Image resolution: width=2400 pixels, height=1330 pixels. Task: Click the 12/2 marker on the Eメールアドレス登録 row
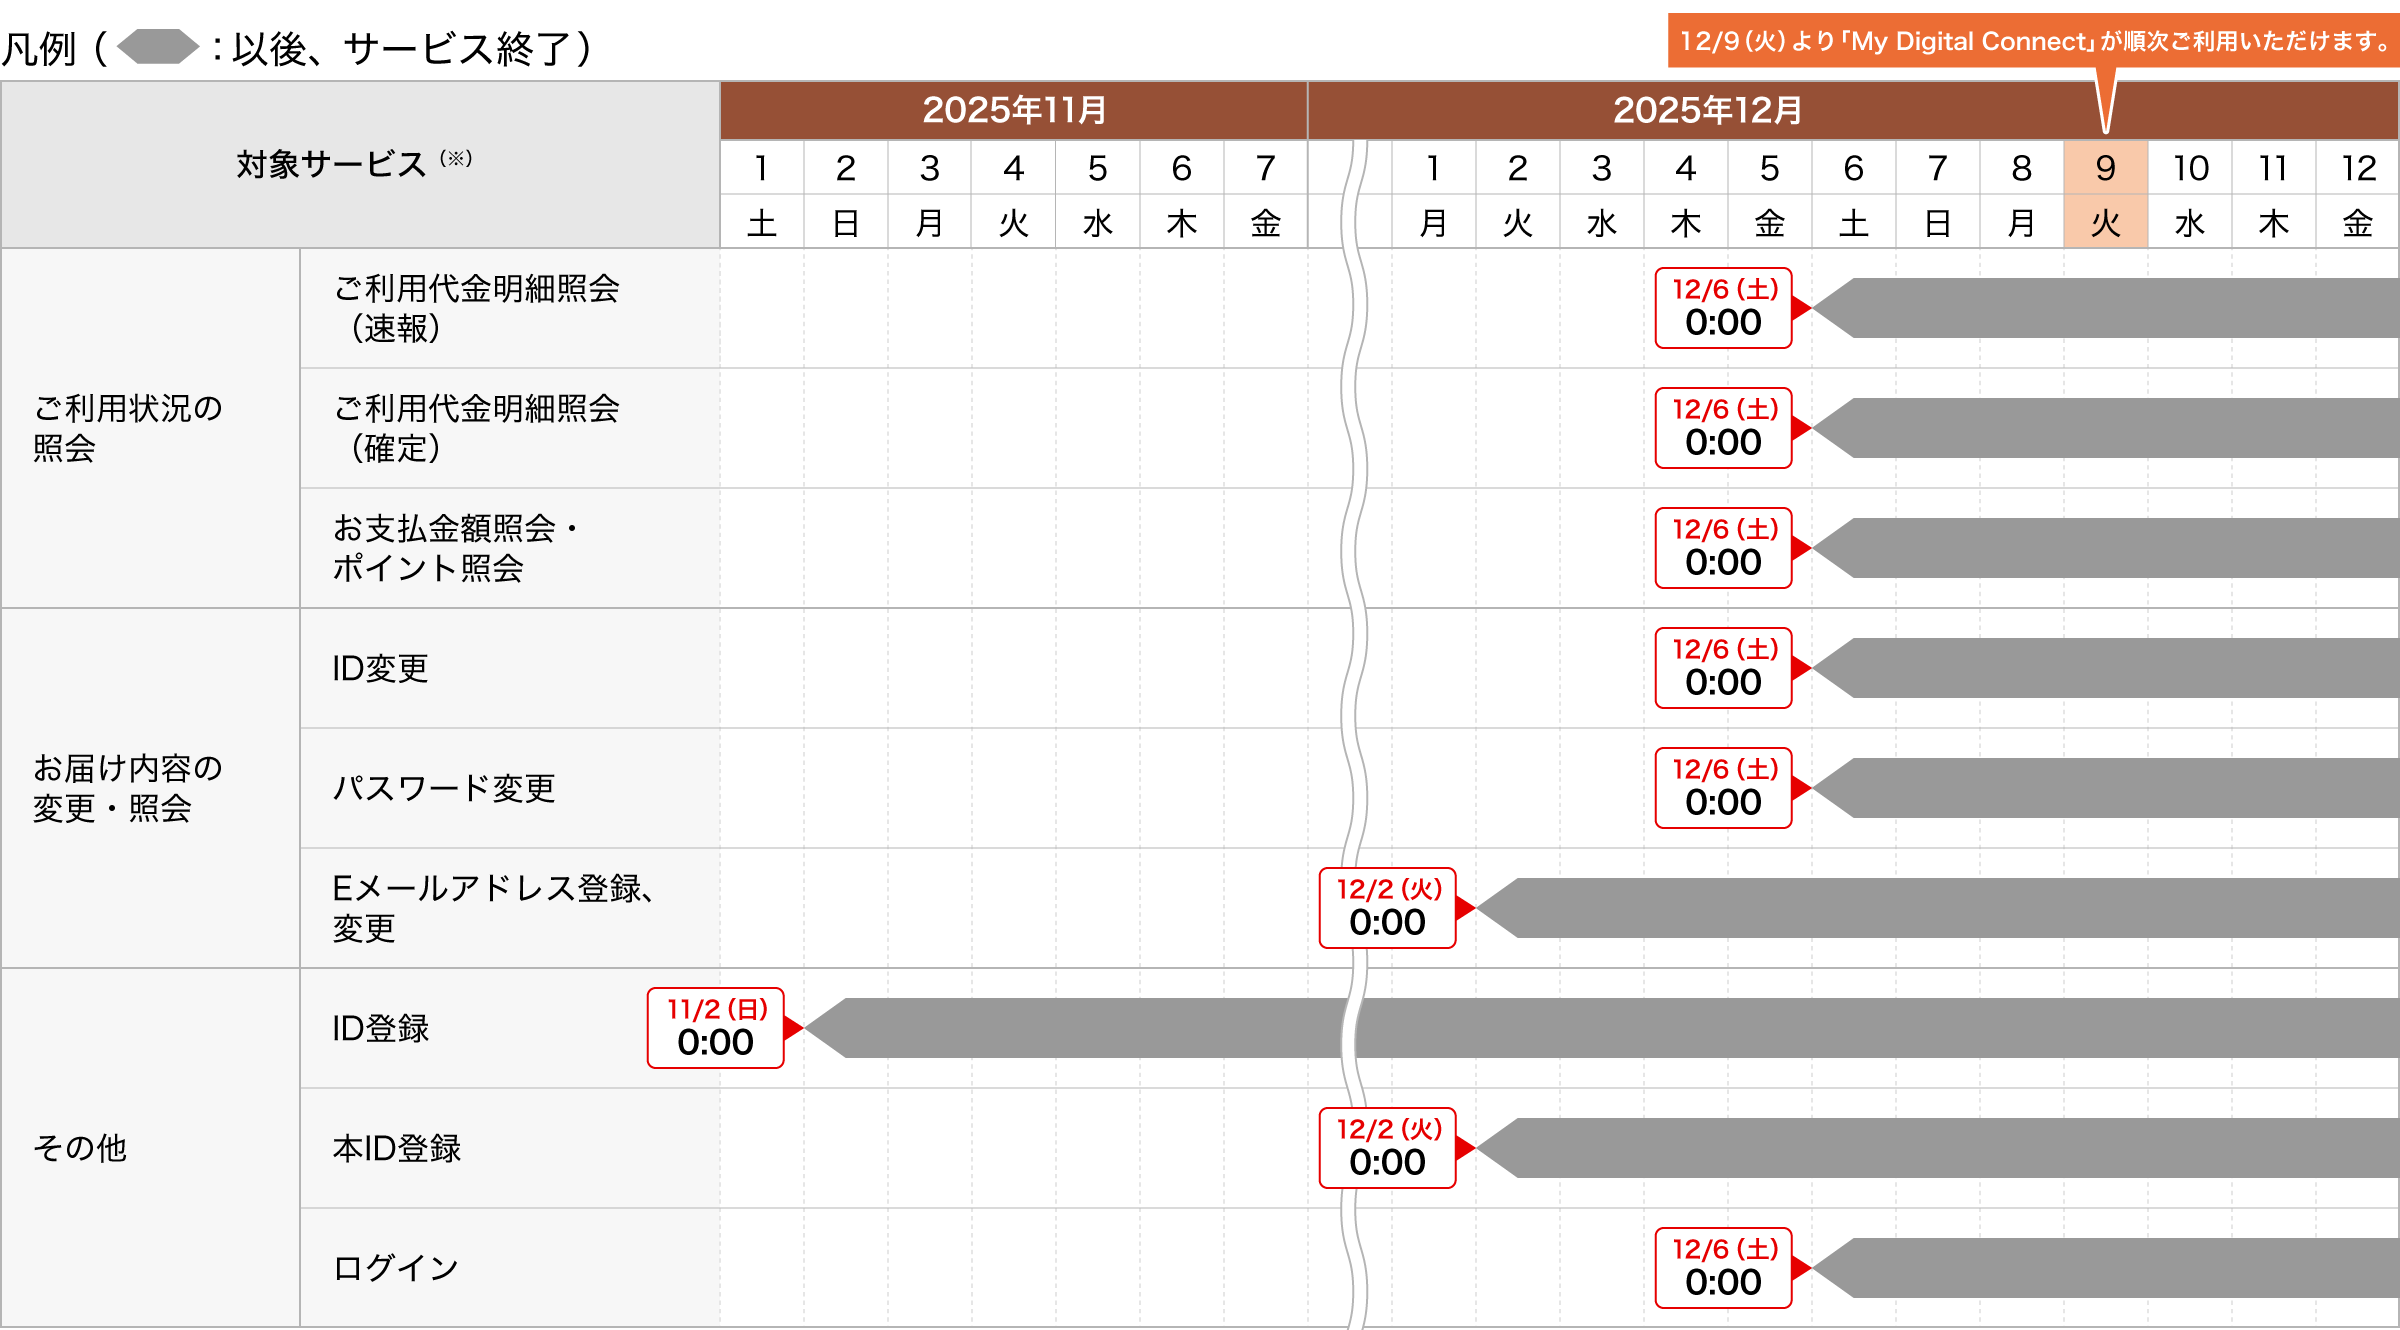(x=1387, y=908)
